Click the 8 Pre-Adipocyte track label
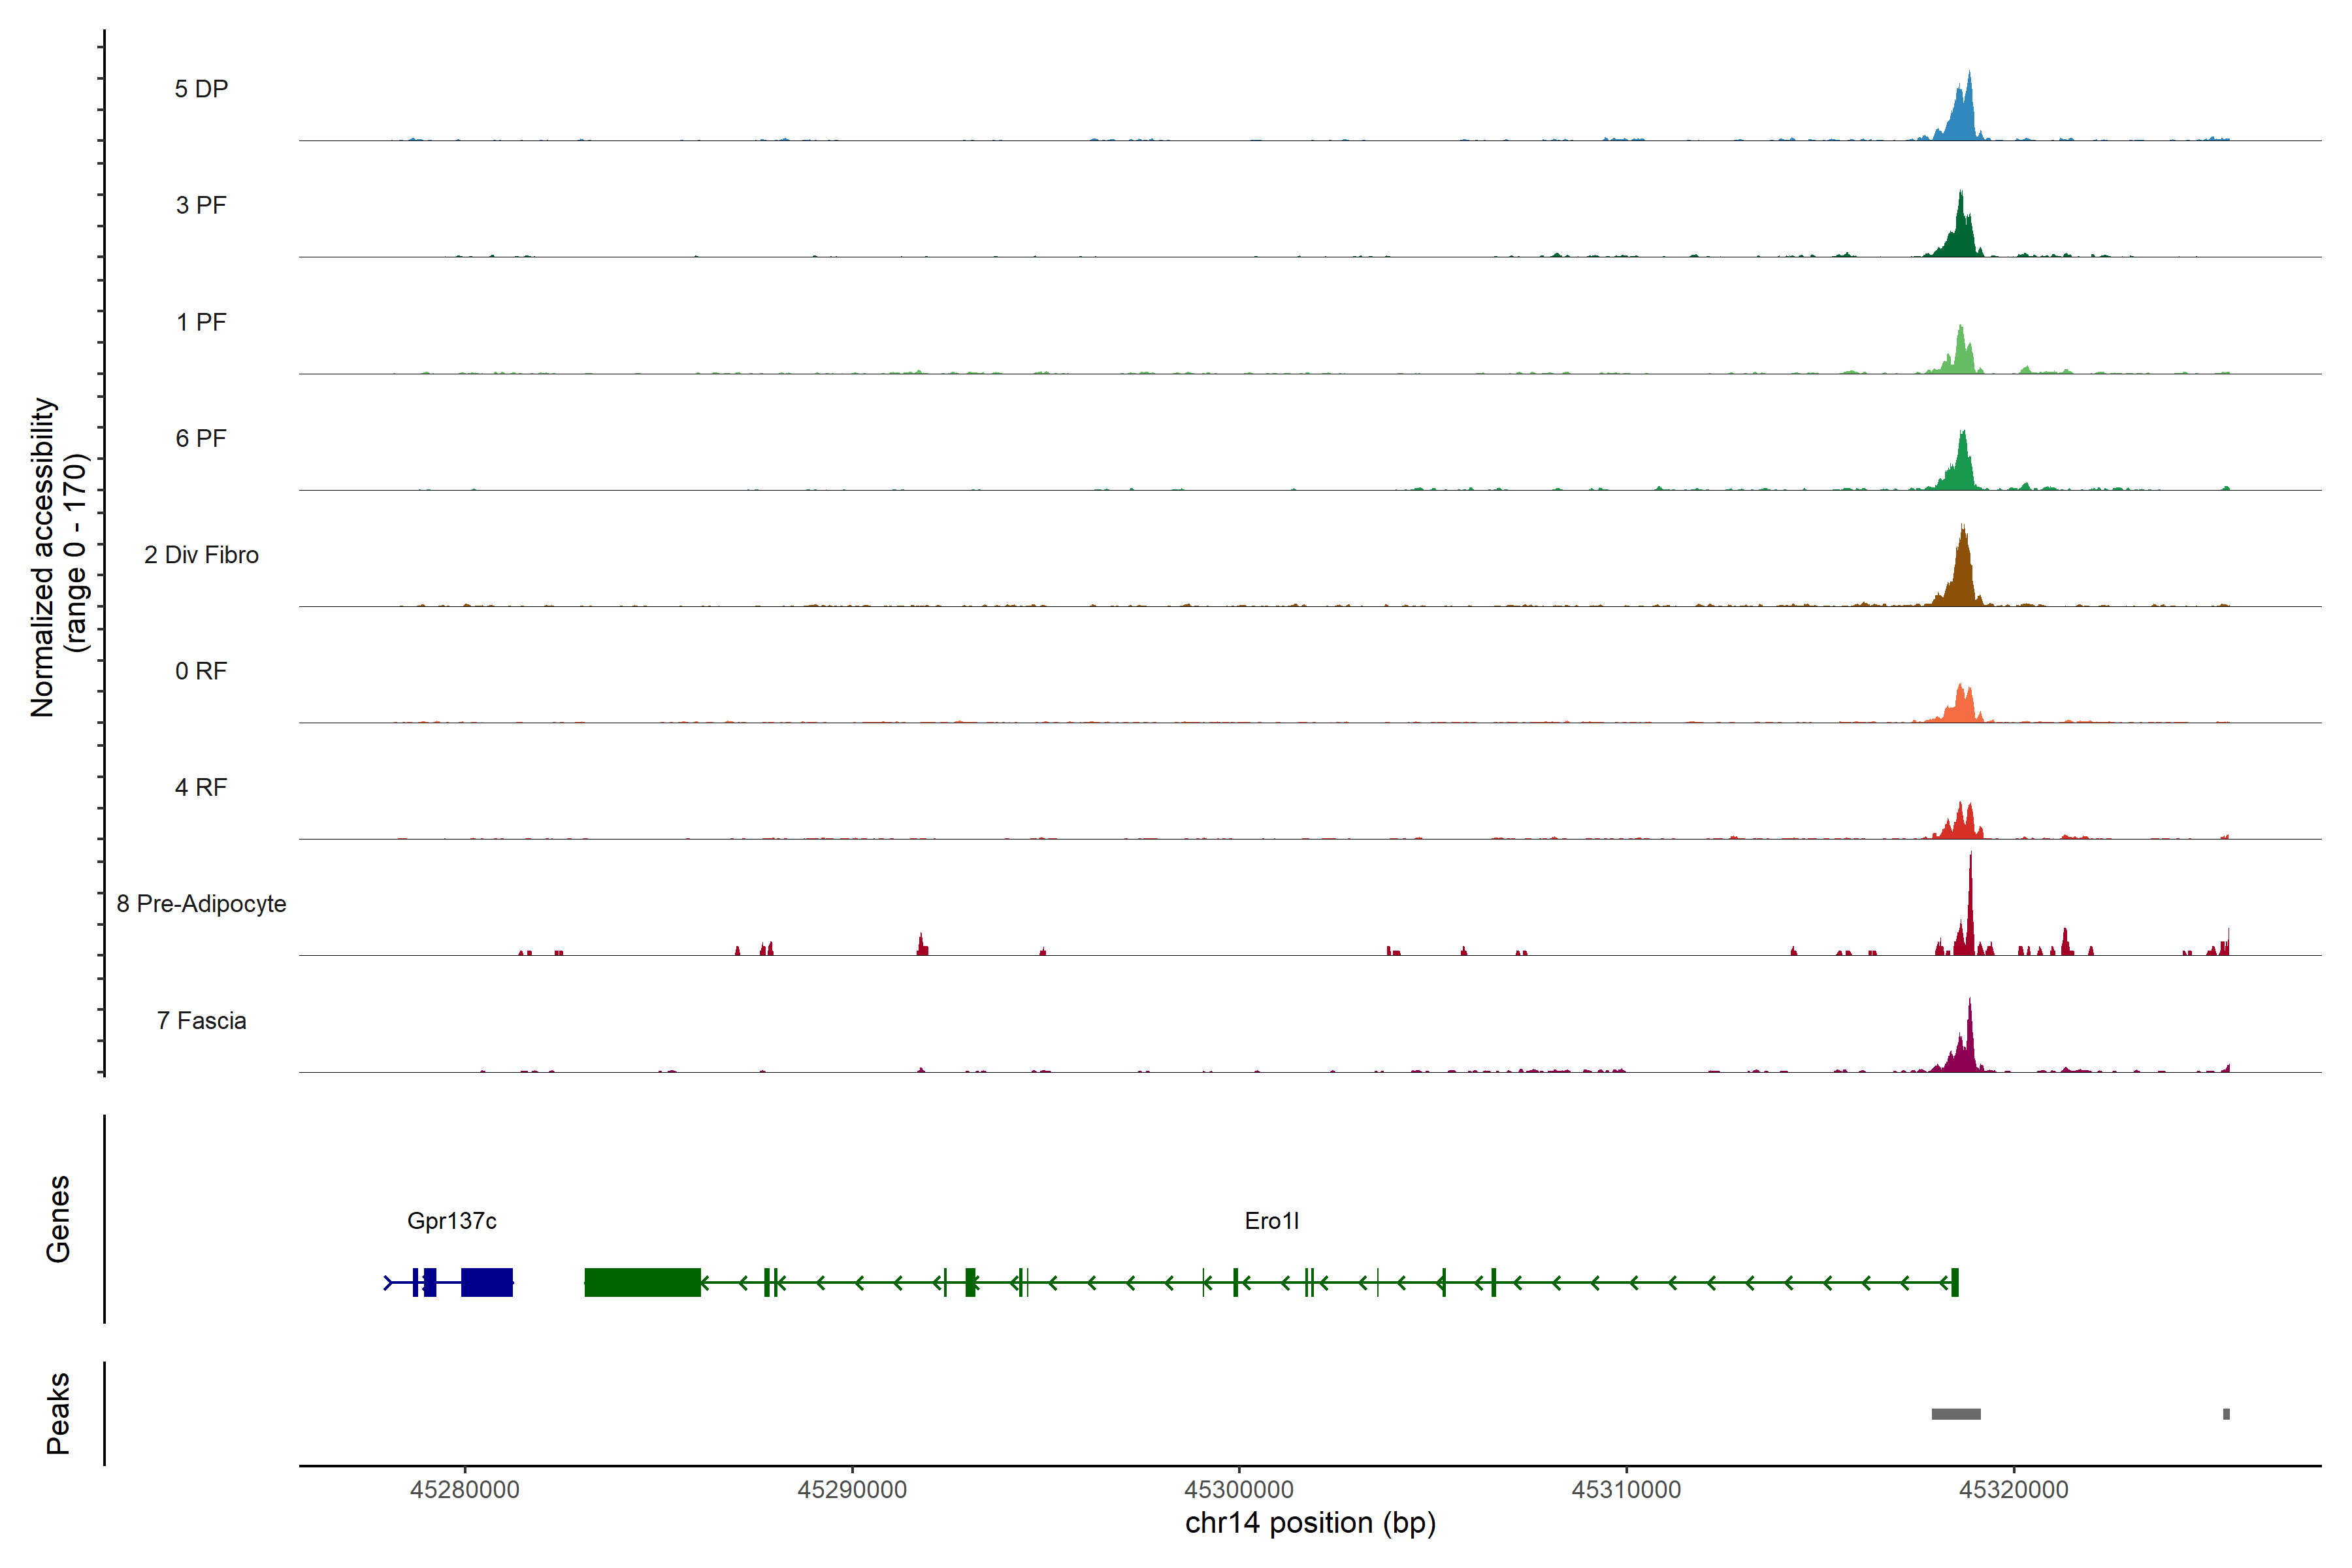Viewport: 2352px width, 1568px height. click(201, 904)
